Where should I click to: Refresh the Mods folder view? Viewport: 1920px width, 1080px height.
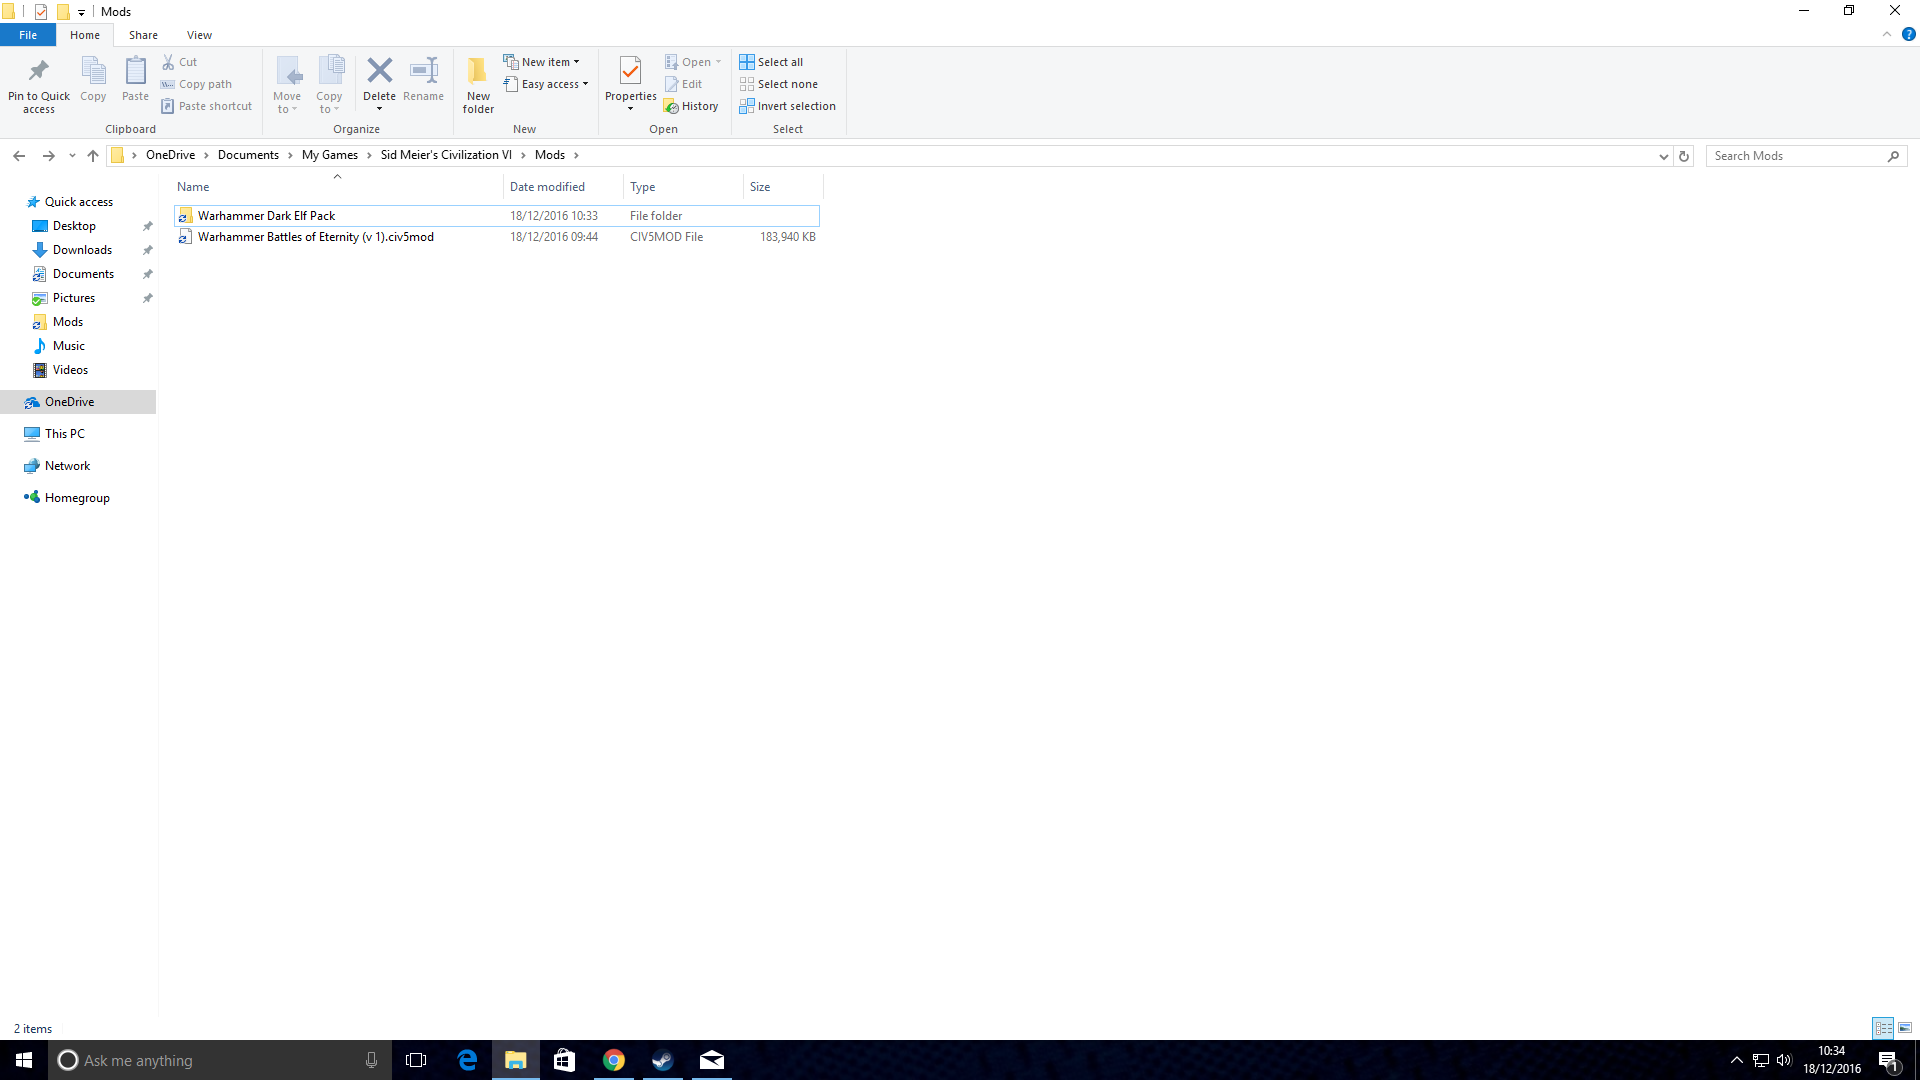1684,156
